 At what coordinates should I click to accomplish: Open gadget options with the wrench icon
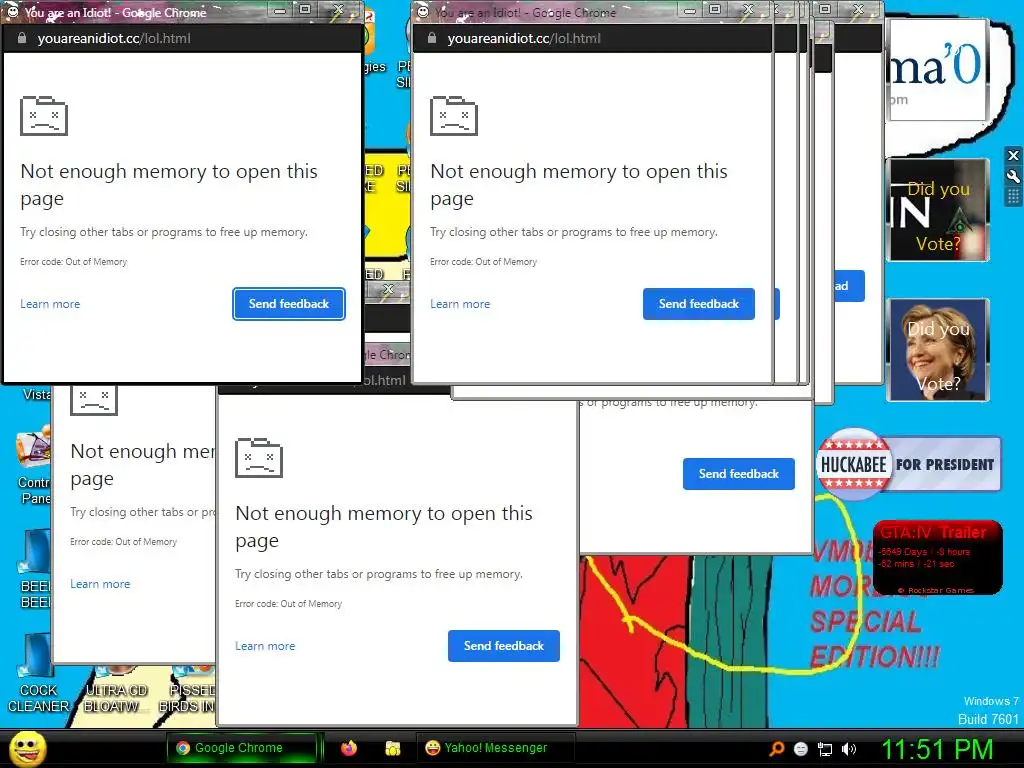point(1013,176)
